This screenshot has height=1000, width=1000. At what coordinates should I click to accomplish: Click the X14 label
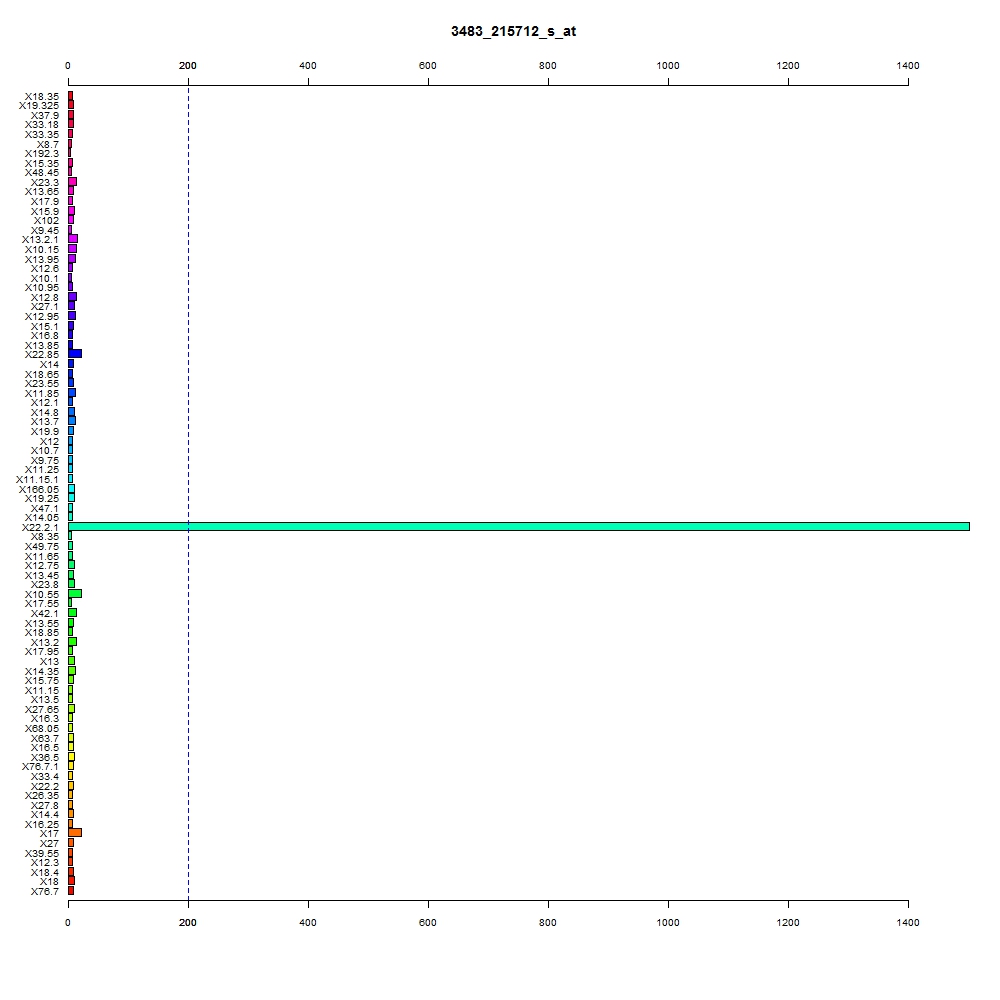click(49, 365)
